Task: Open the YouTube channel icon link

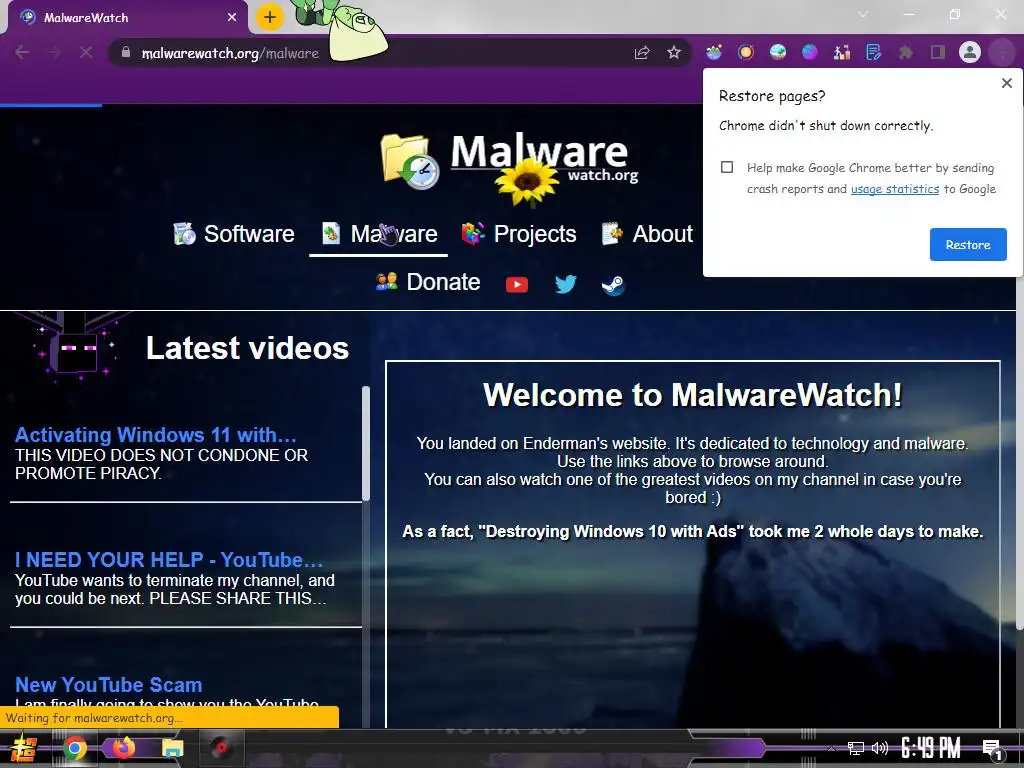Action: pyautogui.click(x=517, y=284)
